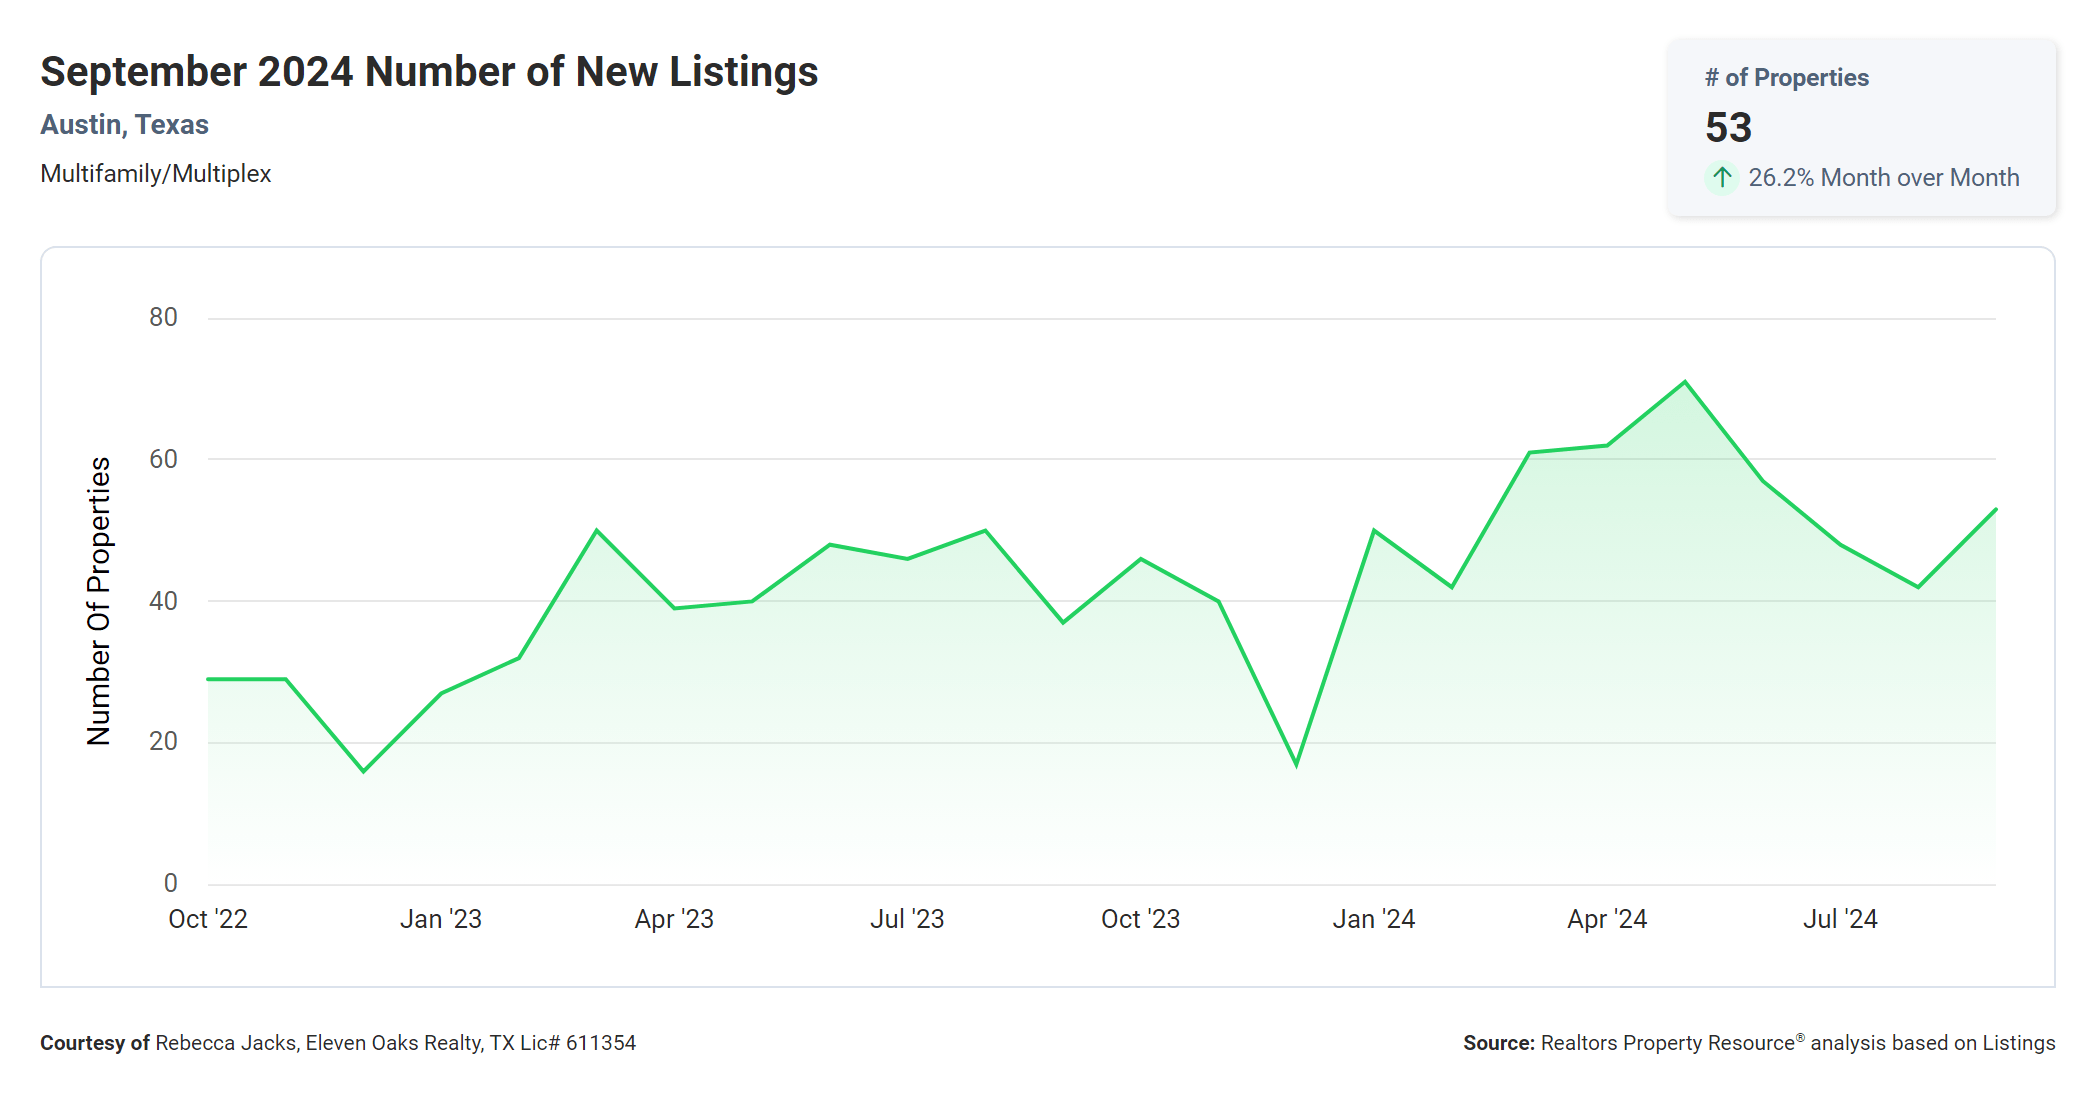Viewport: 2096px width, 1100px height.
Task: Click the '# of Properties' card heading
Action: pyautogui.click(x=1786, y=78)
